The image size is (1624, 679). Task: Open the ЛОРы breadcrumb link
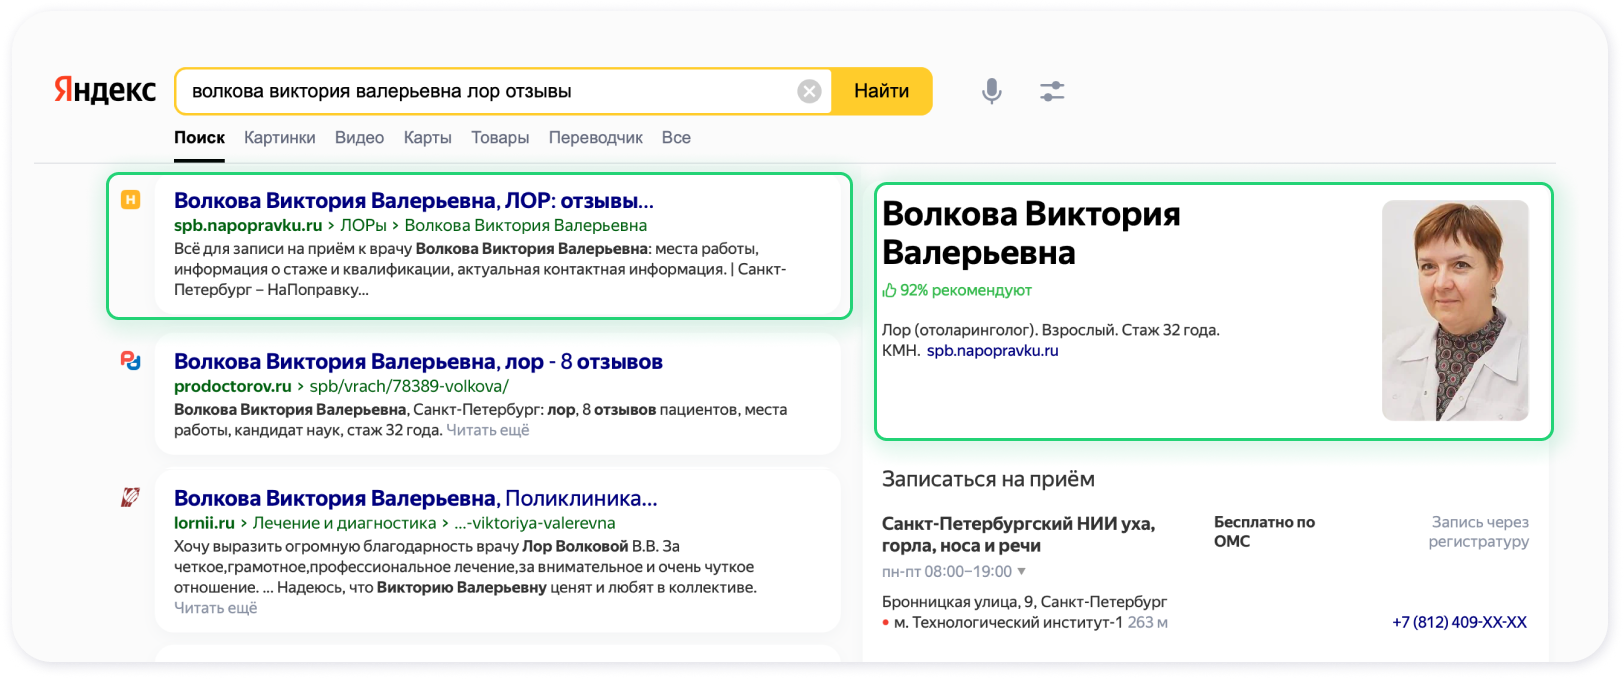tap(363, 226)
